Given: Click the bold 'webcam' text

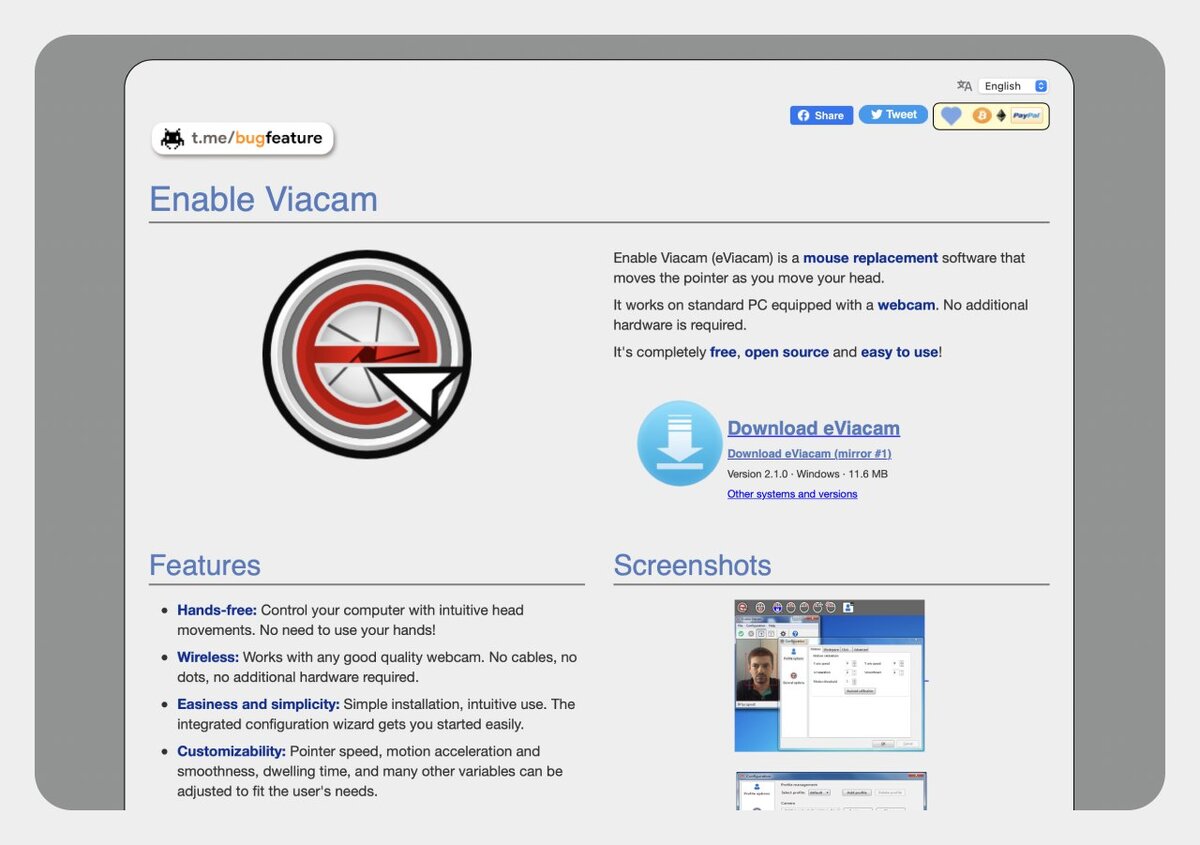Looking at the screenshot, I should pos(906,305).
